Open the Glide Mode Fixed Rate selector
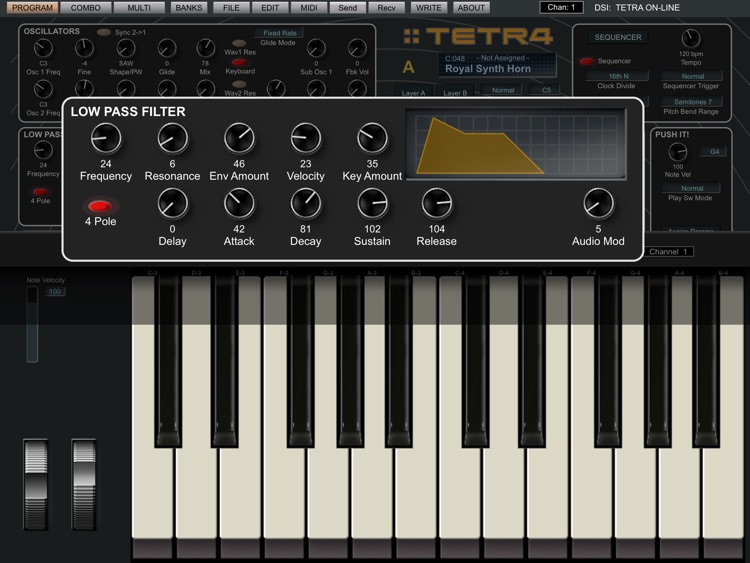Viewport: 750px width, 563px height. click(x=279, y=33)
